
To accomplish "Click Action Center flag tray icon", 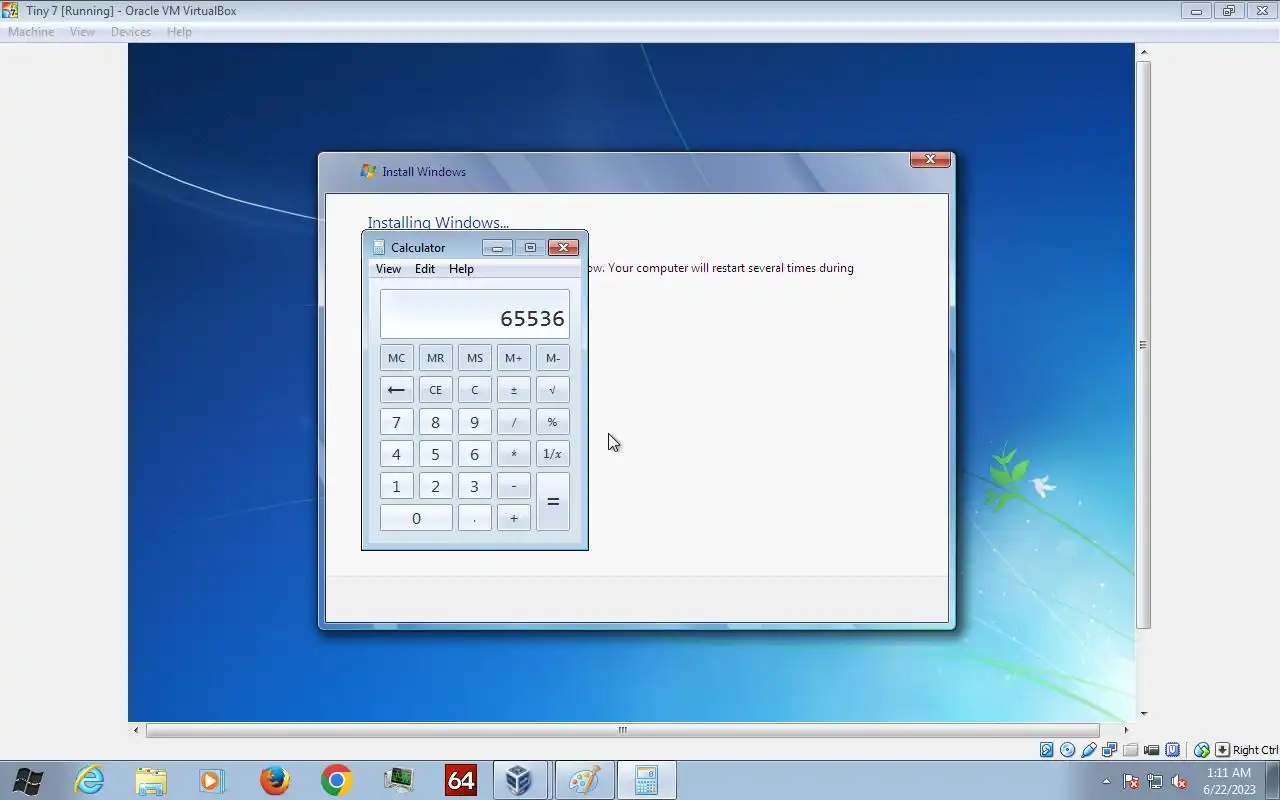I will coord(1131,781).
